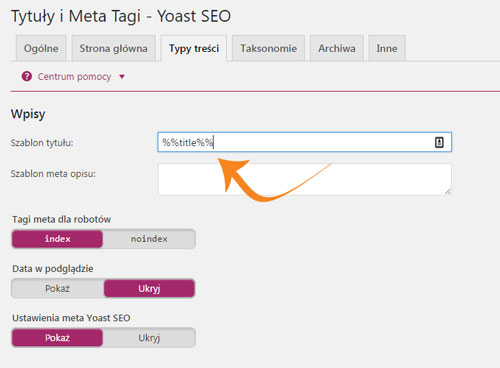Open the Ogólne tab
The width and height of the screenshot is (500, 368).
click(x=41, y=48)
